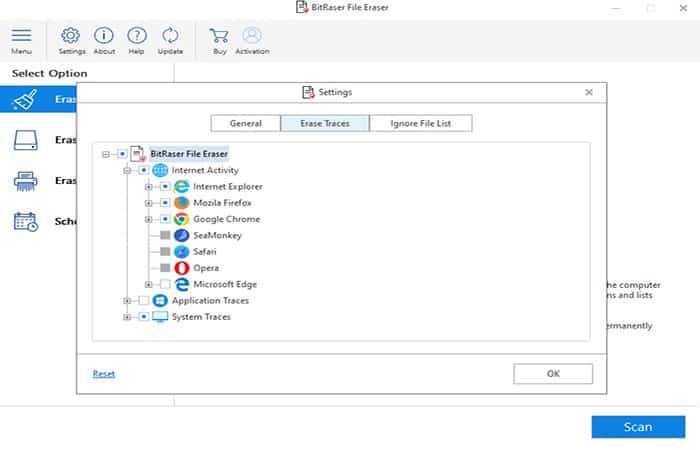Select the Google Chrome label
700x450 pixels.
pyautogui.click(x=226, y=219)
